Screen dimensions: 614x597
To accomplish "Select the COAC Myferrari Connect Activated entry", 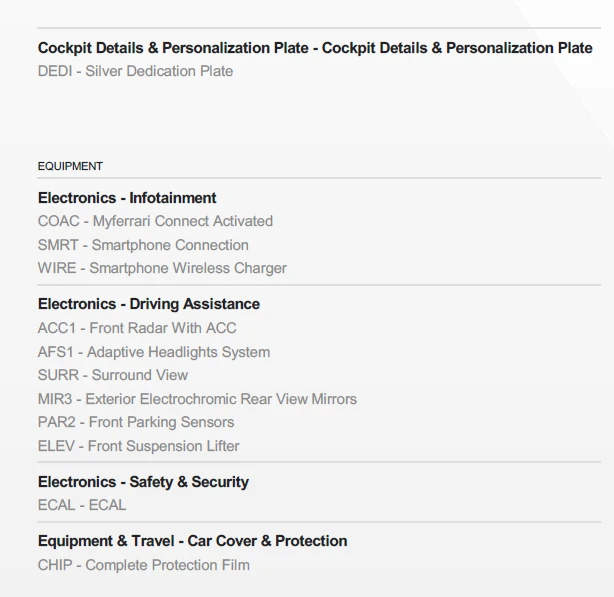I will 155,221.
